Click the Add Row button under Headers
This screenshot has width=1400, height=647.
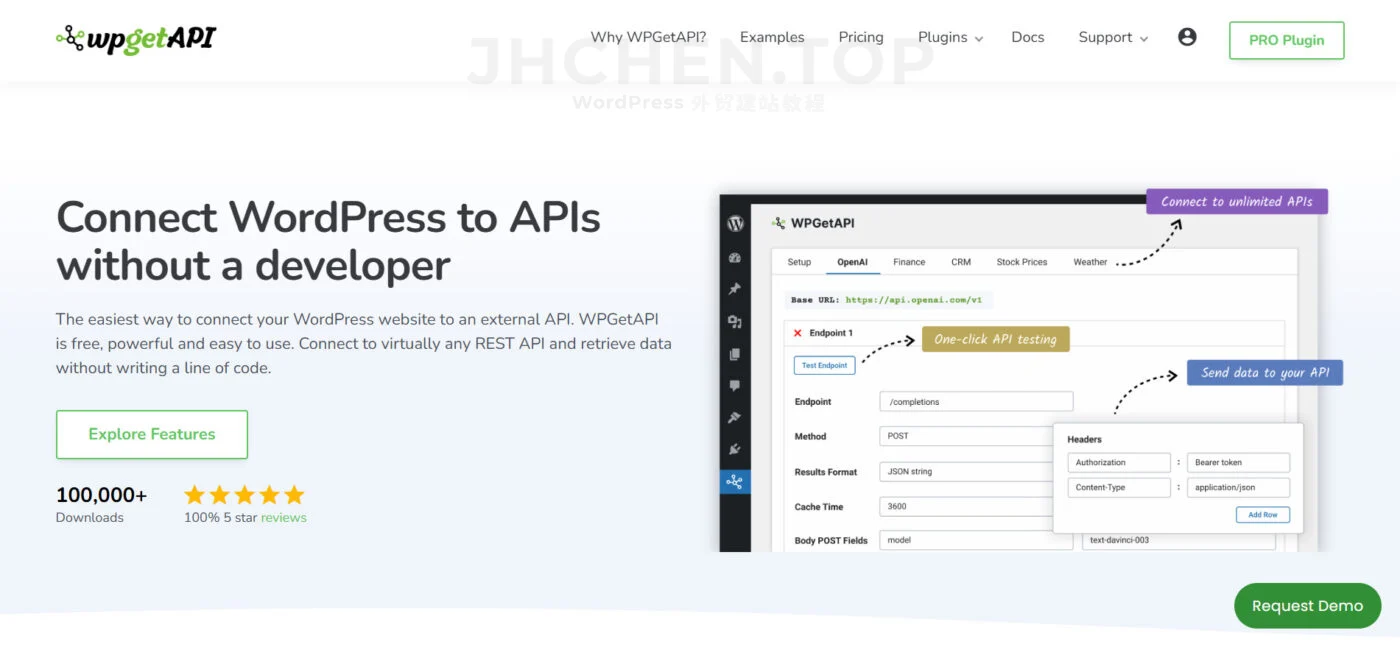1263,515
